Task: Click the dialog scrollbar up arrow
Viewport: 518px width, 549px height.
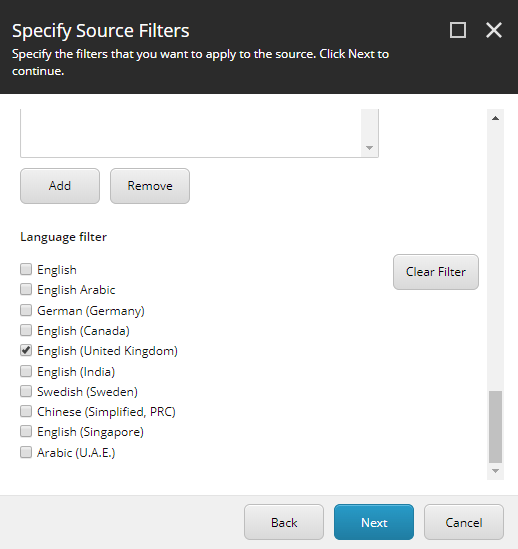Action: [495, 118]
